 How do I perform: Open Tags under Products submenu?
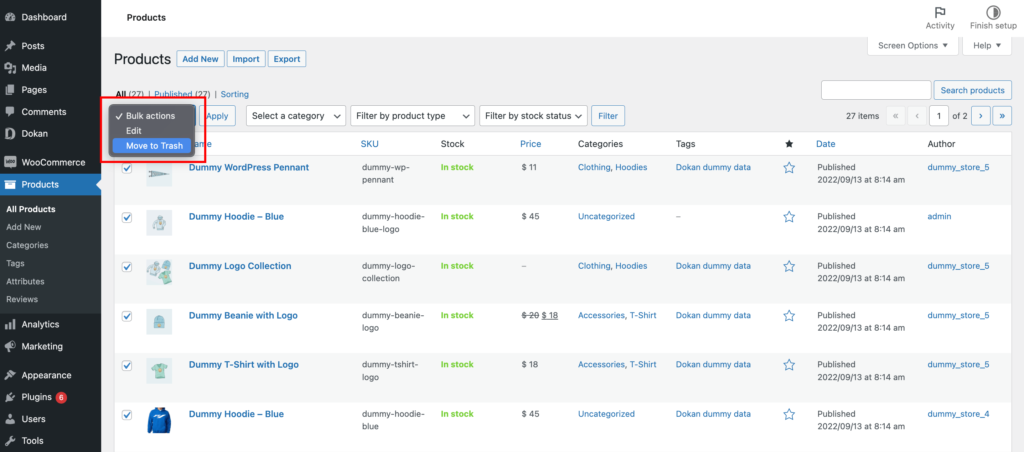(15, 263)
